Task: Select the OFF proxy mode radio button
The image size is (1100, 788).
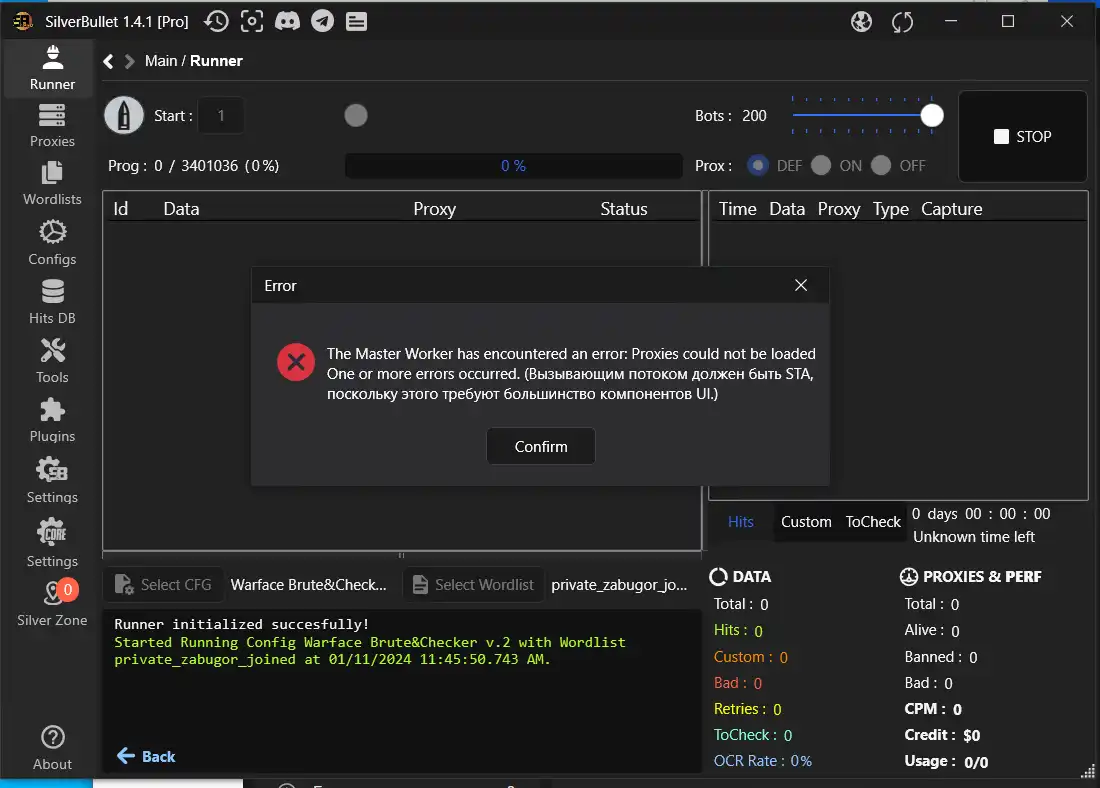Action: click(881, 166)
